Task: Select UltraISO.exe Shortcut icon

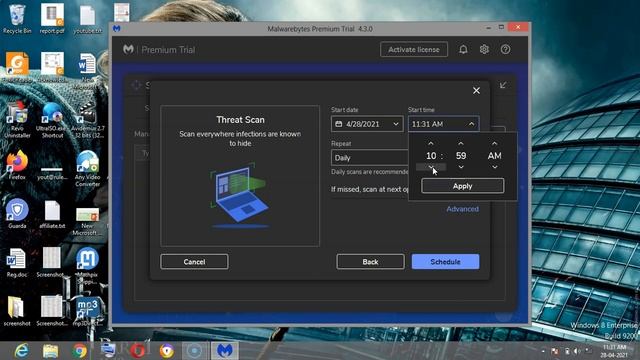Action: (x=52, y=120)
